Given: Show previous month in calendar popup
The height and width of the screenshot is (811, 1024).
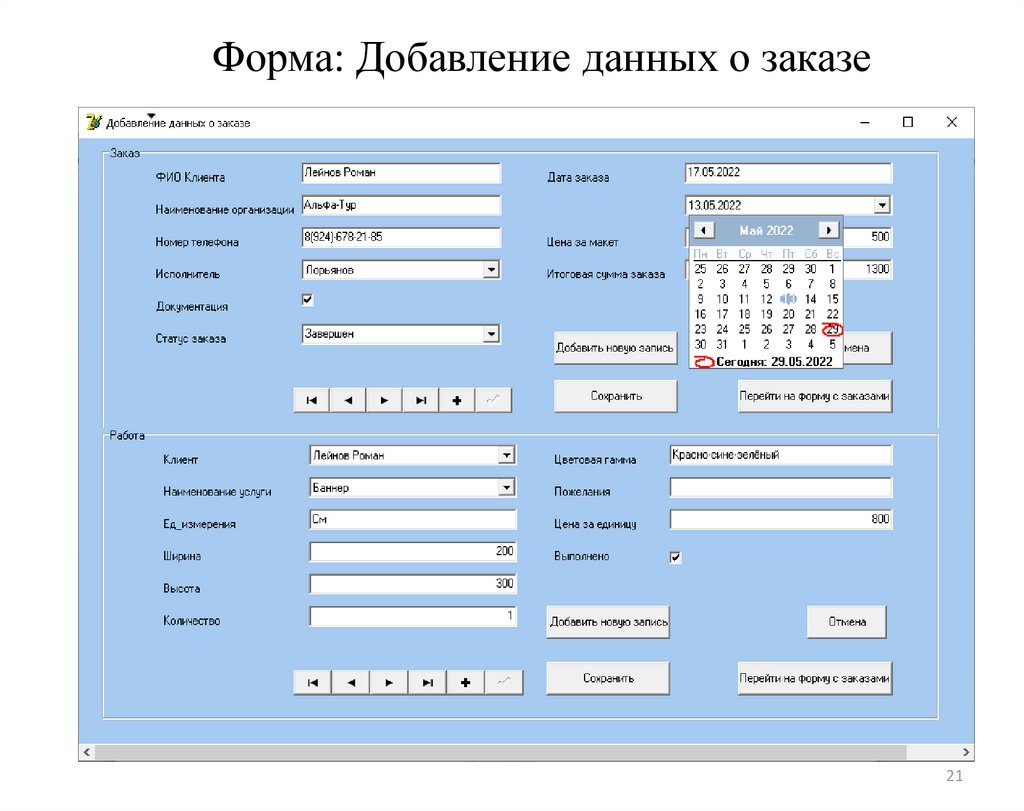Looking at the screenshot, I should tap(704, 230).
